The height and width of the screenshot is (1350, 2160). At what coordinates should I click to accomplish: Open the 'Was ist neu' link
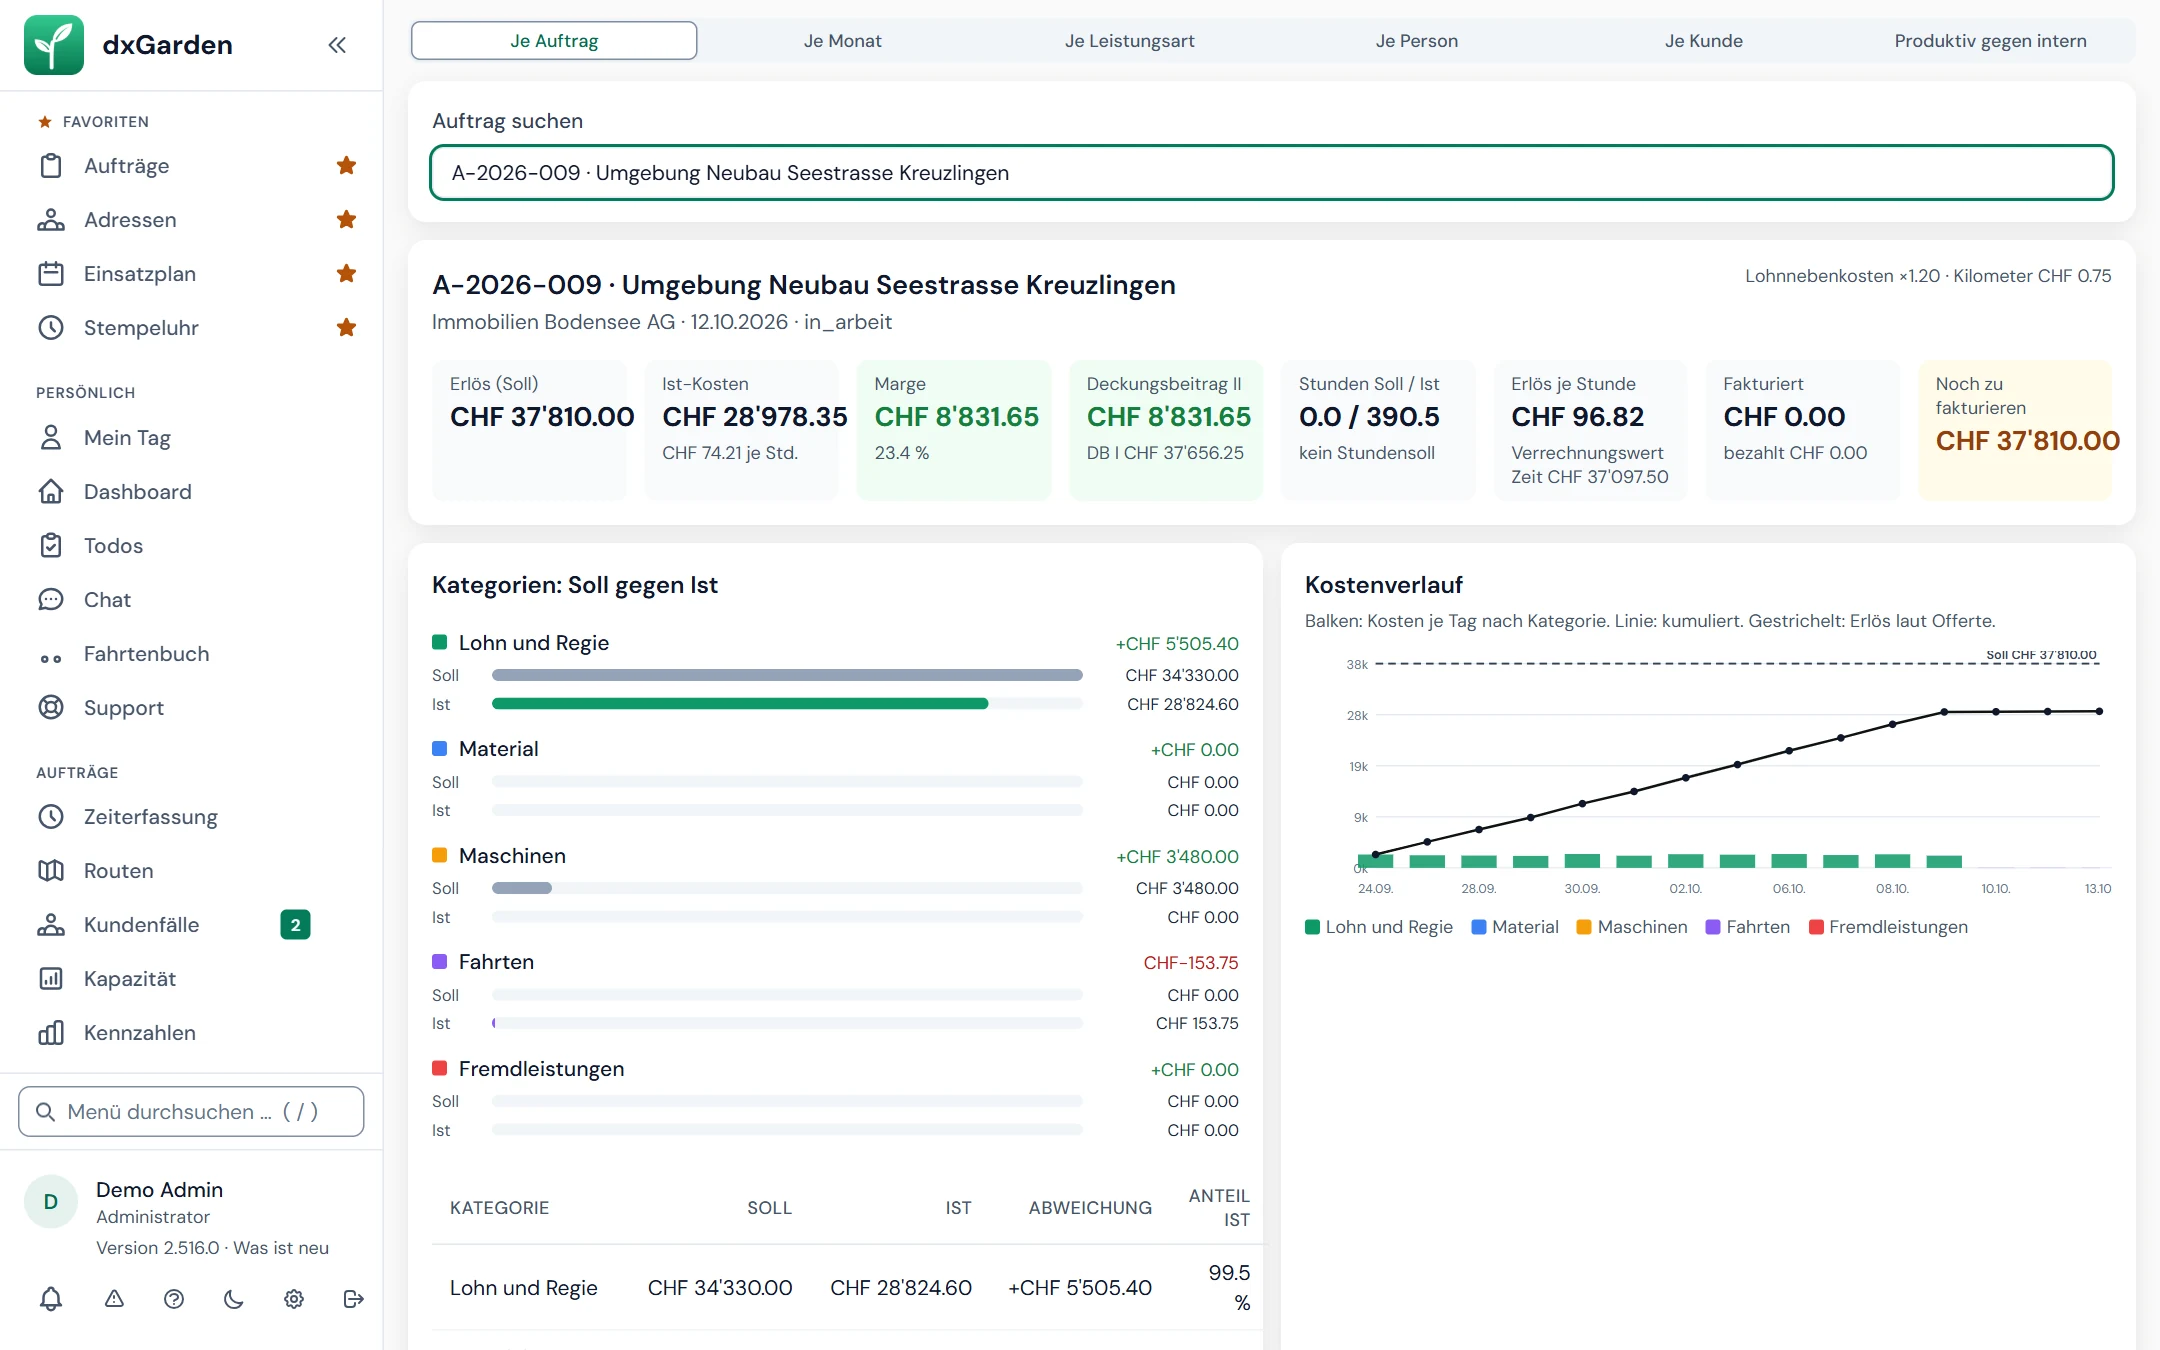coord(281,1248)
